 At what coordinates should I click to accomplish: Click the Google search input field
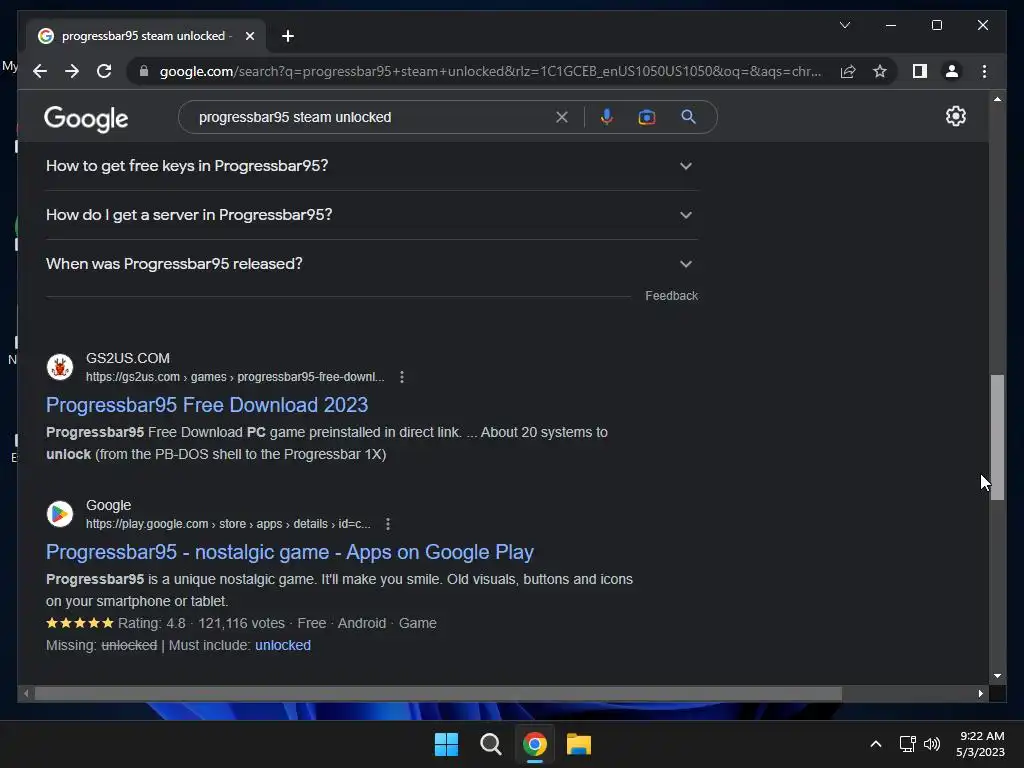(372, 117)
